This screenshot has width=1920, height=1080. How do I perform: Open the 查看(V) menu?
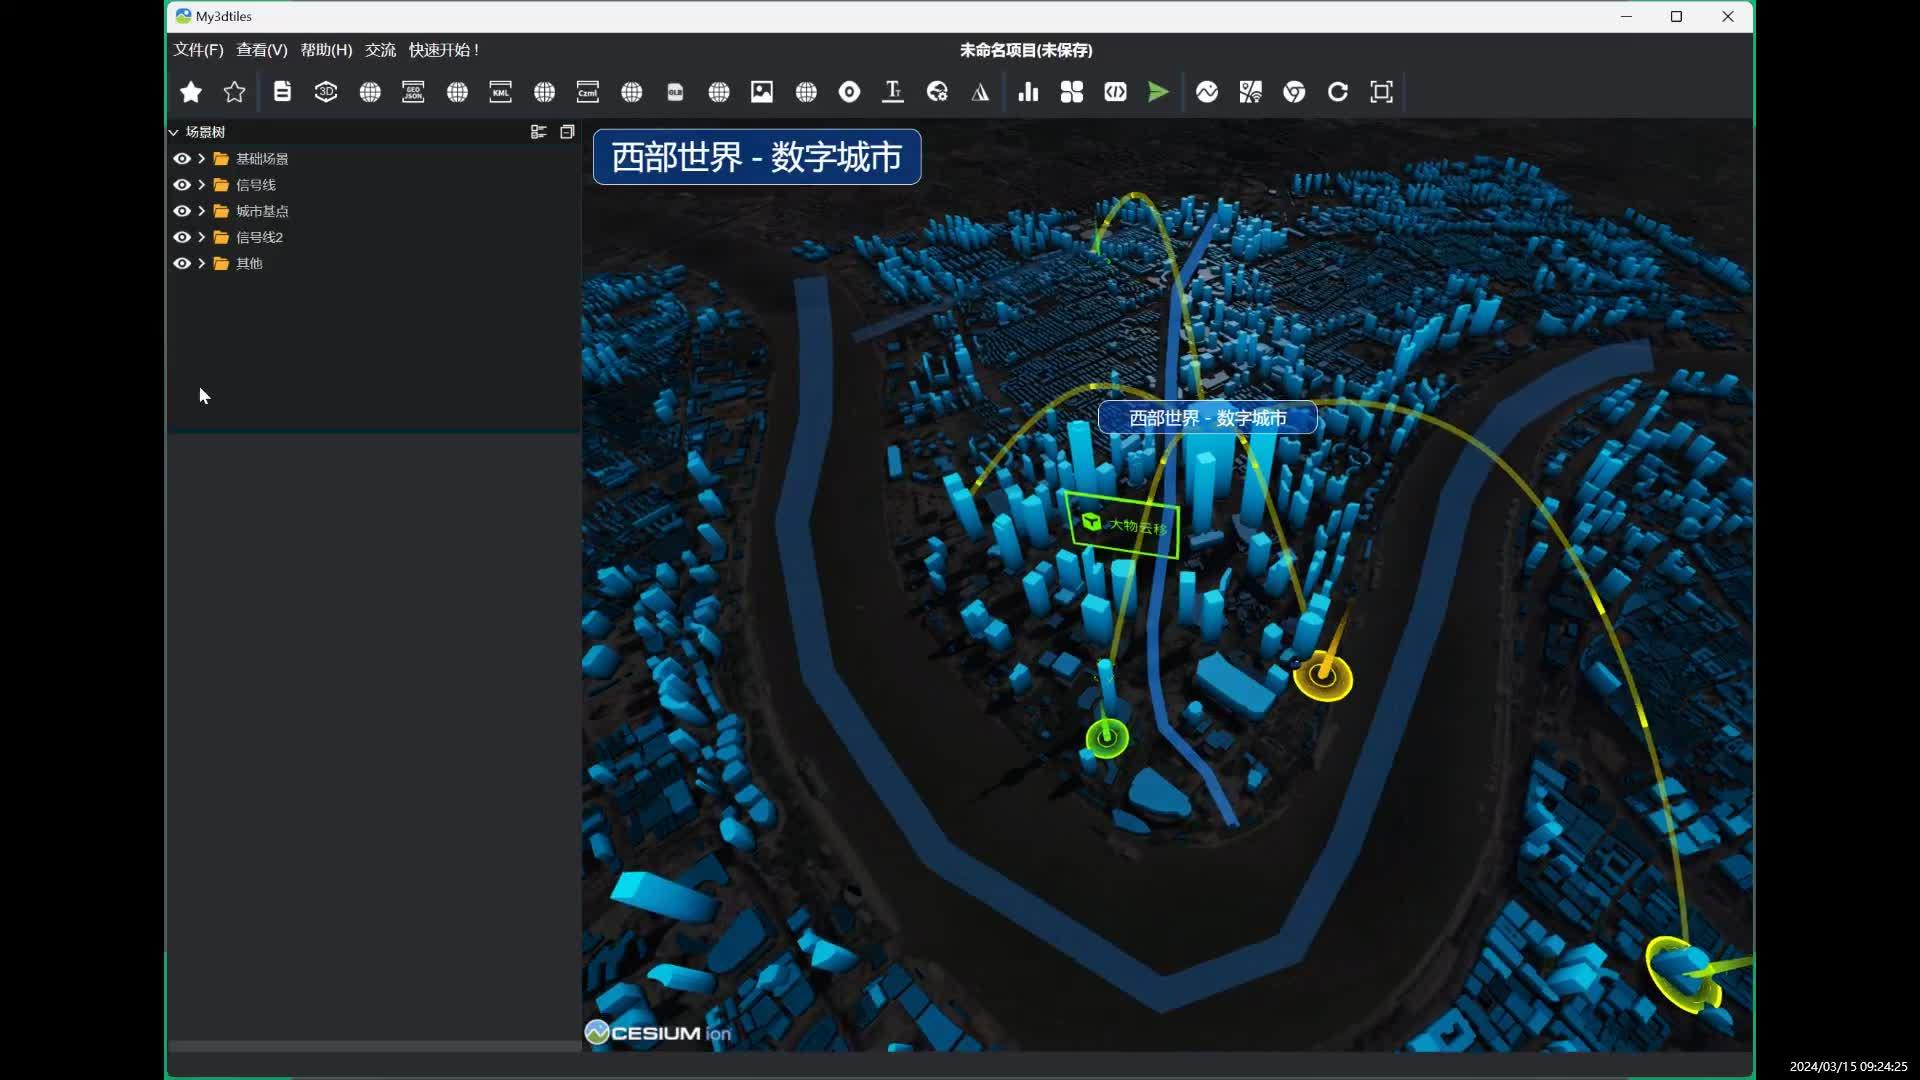coord(261,50)
